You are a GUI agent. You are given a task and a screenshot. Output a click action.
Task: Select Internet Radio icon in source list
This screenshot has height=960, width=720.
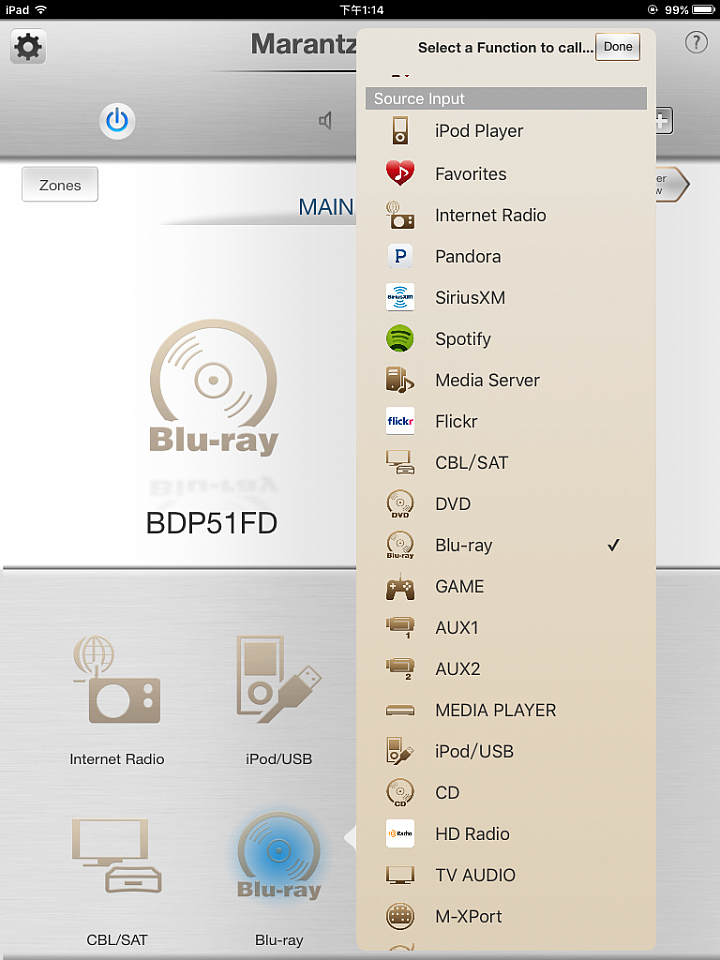point(400,215)
